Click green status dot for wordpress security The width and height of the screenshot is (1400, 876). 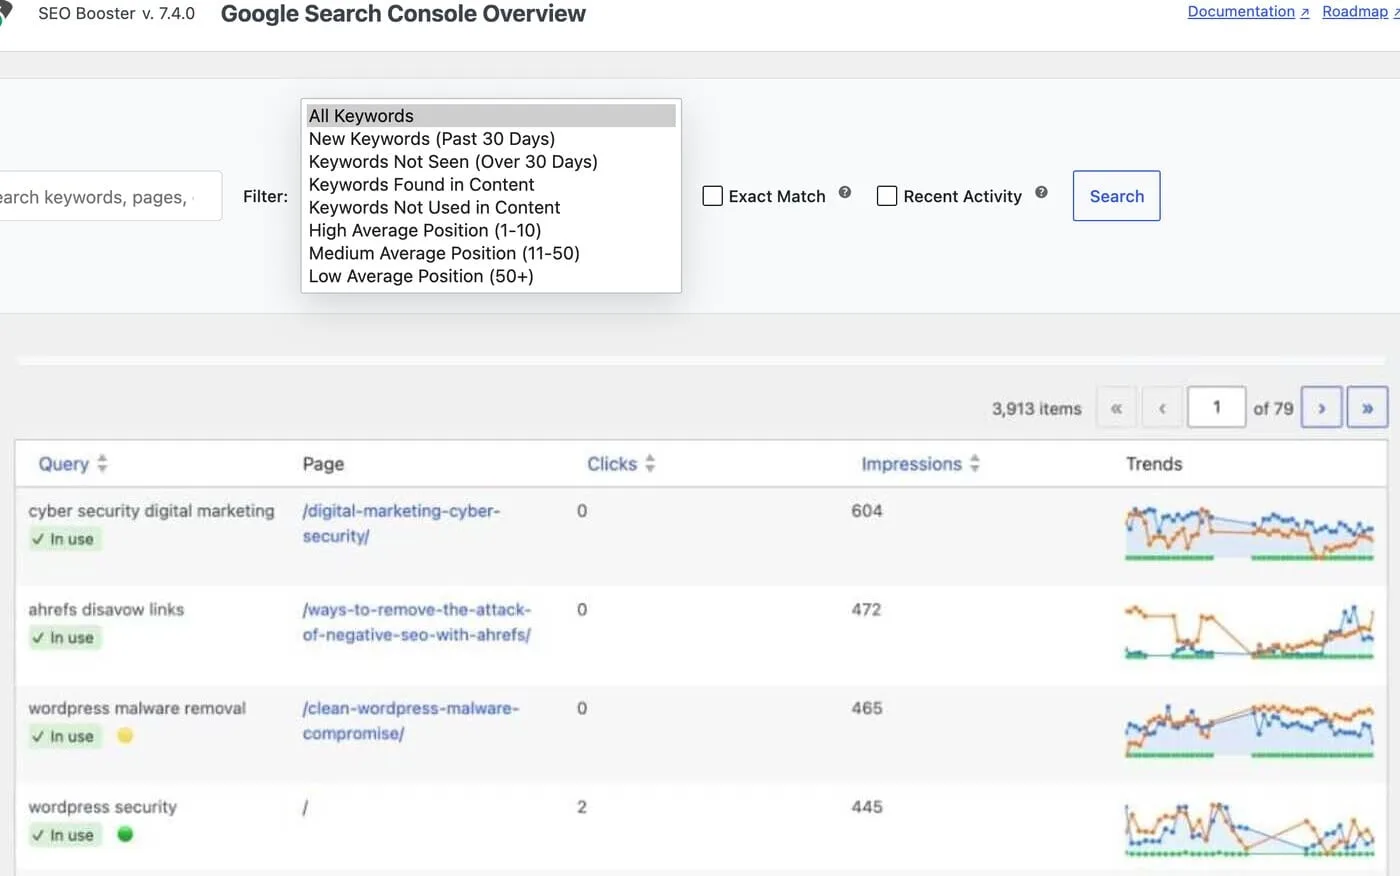click(125, 834)
